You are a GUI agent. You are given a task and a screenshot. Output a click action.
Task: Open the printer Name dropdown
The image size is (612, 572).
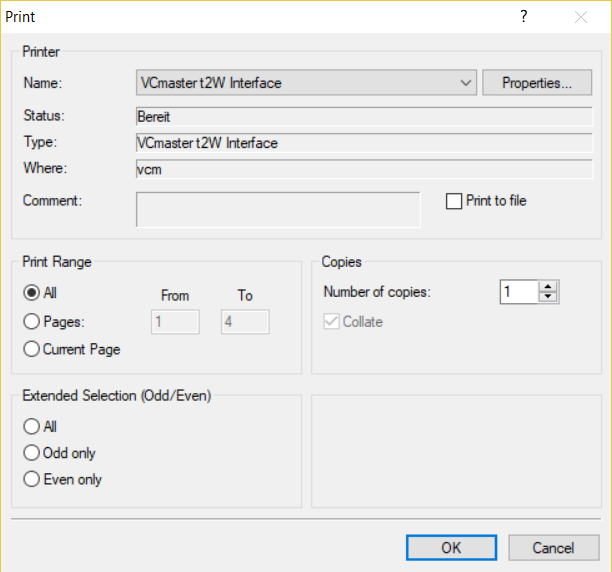(x=306, y=83)
